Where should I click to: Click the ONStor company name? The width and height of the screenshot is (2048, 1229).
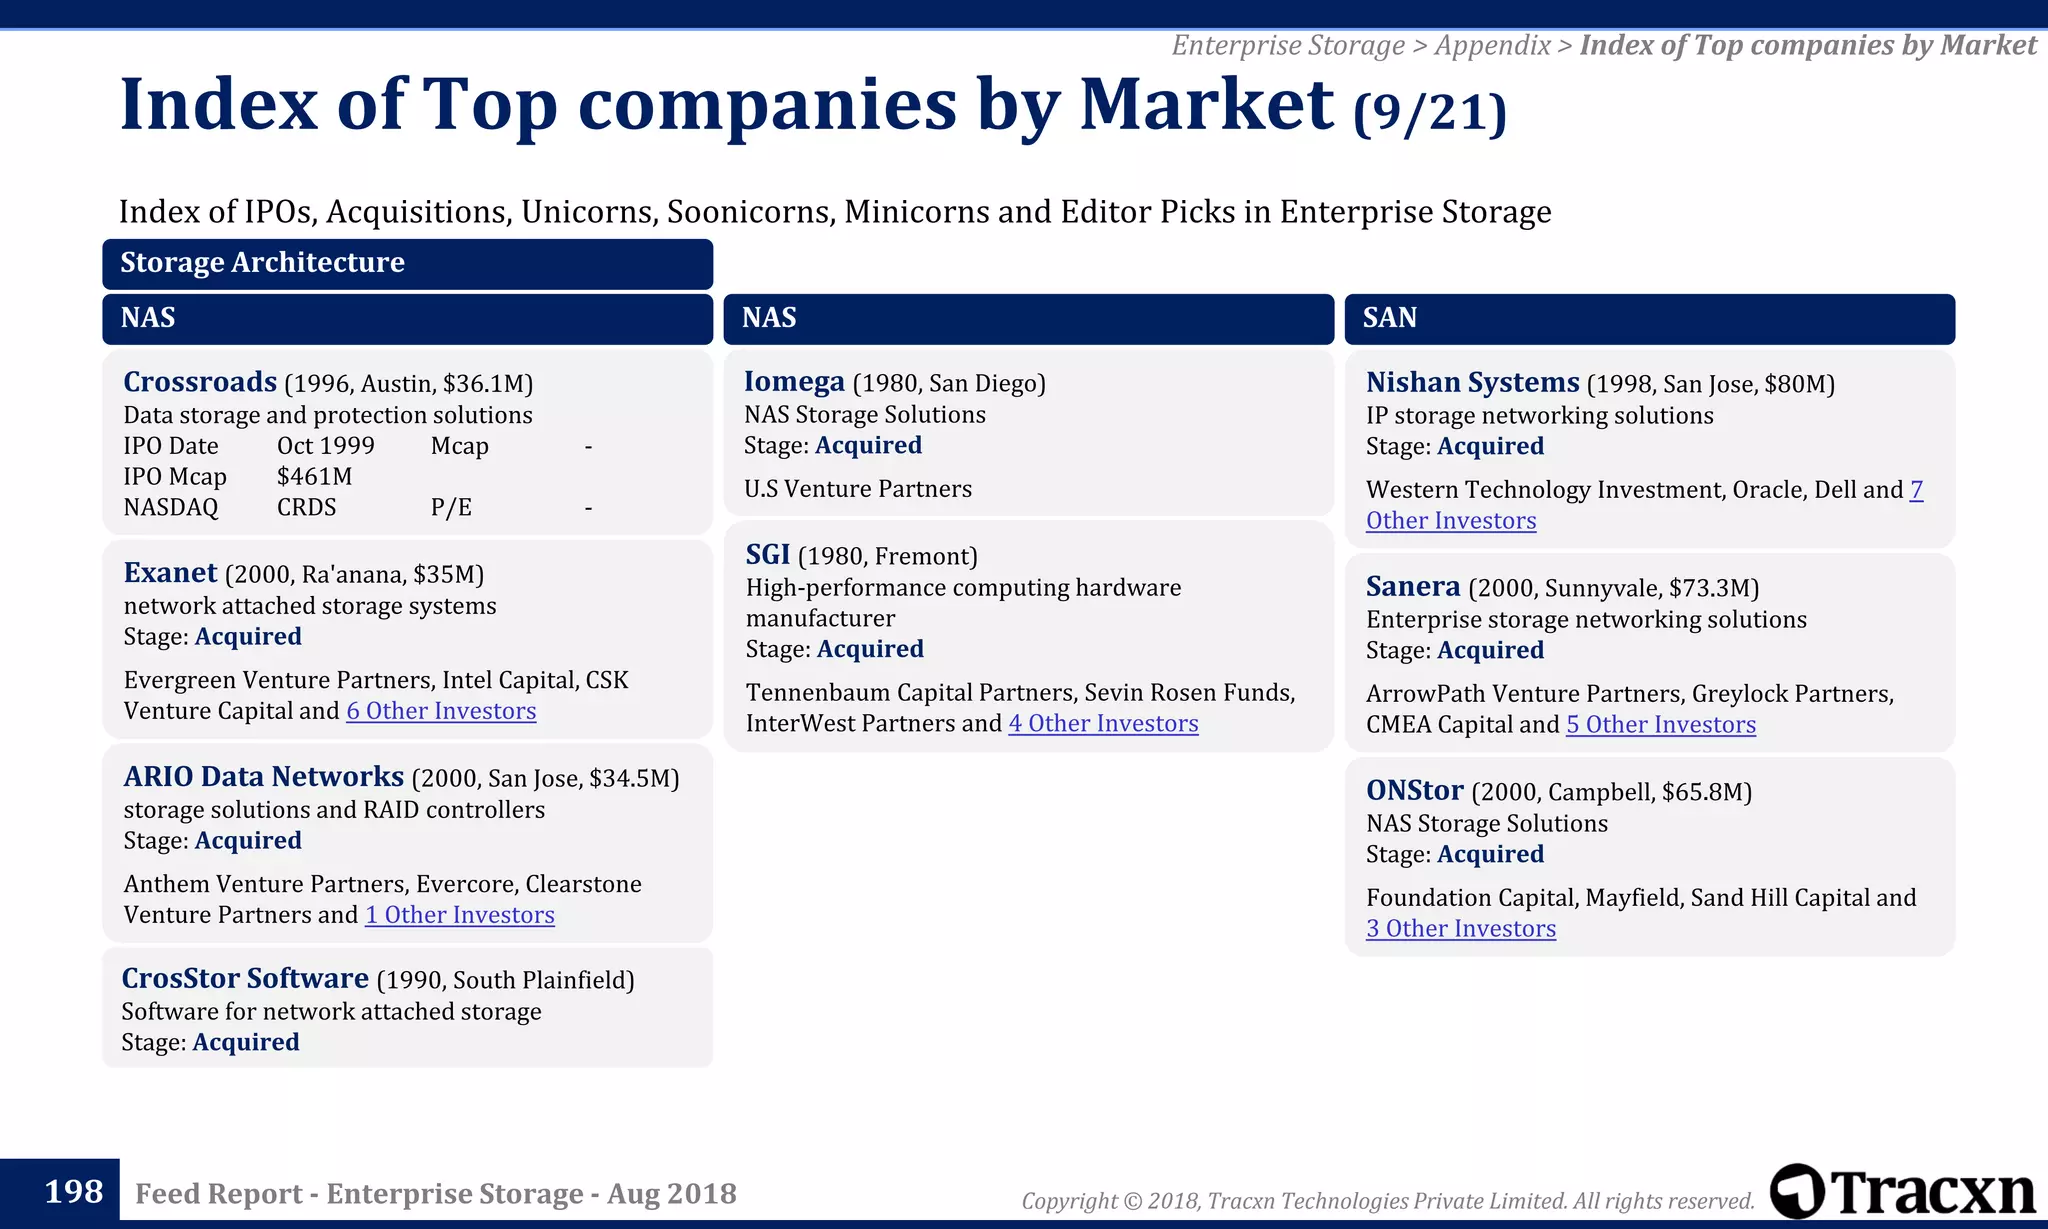1415,790
